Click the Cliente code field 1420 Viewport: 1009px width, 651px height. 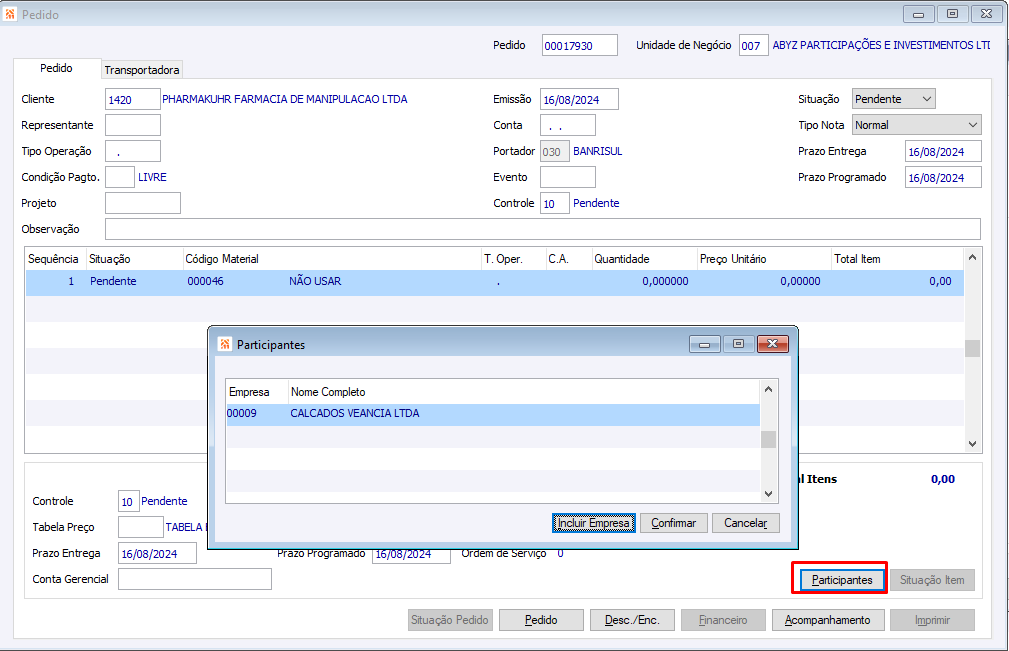[133, 99]
